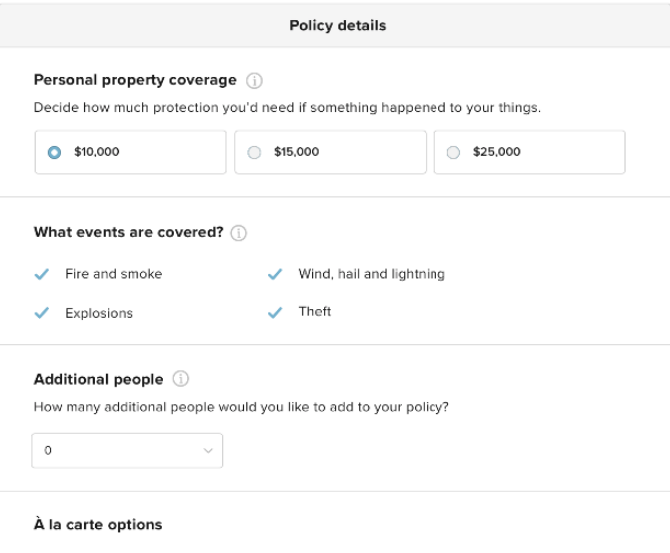Viewport: 670px width, 553px height.
Task: Click the Fire and smoke label text
Action: [113, 274]
